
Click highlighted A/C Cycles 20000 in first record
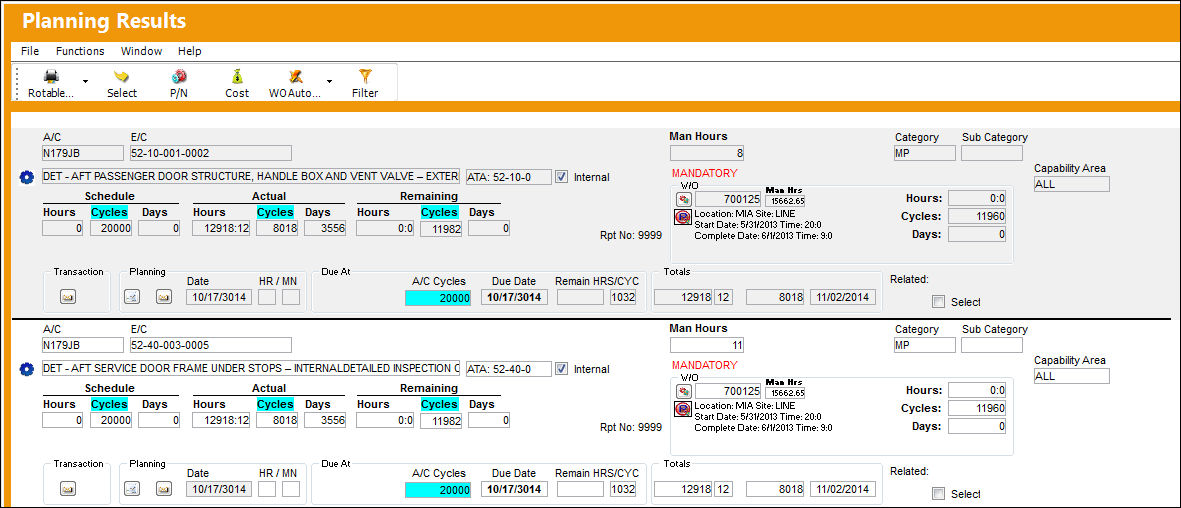pos(438,298)
